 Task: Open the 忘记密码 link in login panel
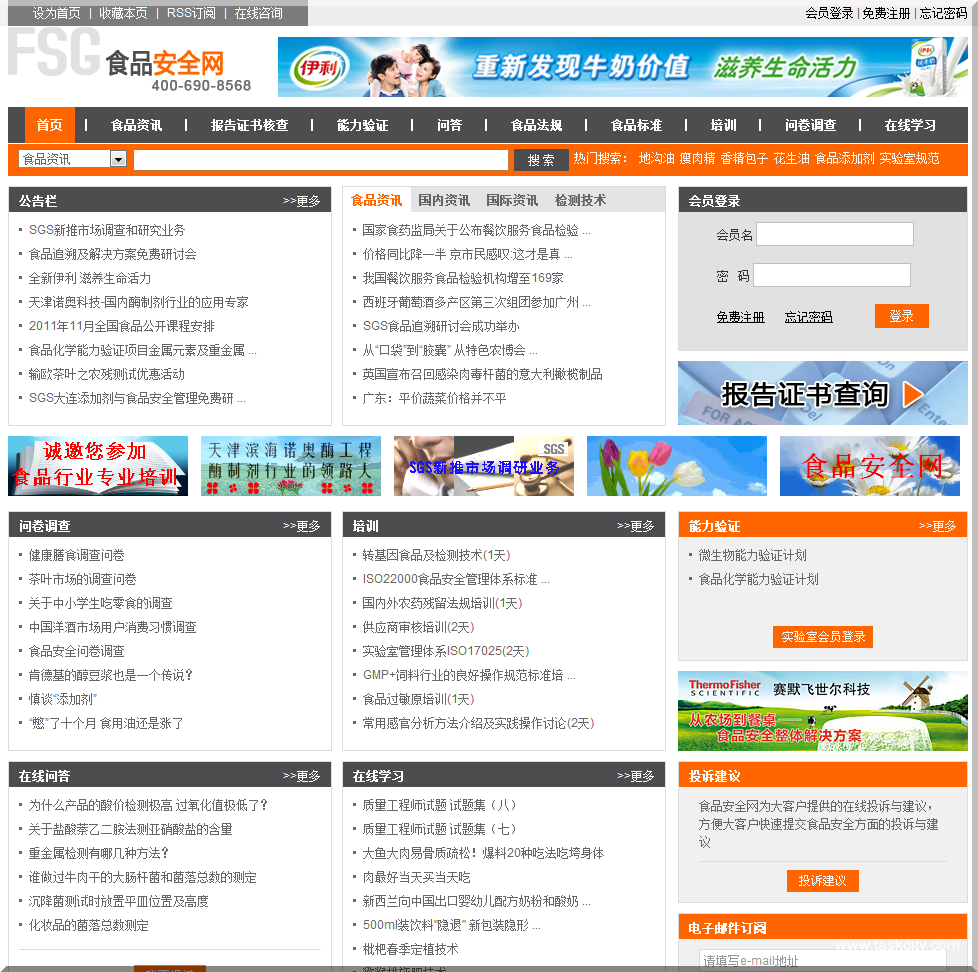pos(808,317)
